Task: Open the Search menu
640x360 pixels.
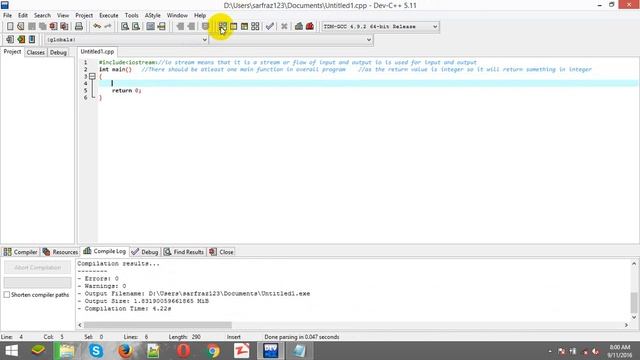Action: click(x=42, y=16)
